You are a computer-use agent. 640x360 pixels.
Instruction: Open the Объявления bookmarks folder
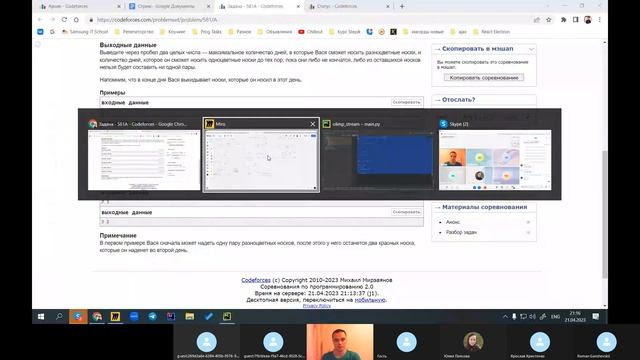275,32
